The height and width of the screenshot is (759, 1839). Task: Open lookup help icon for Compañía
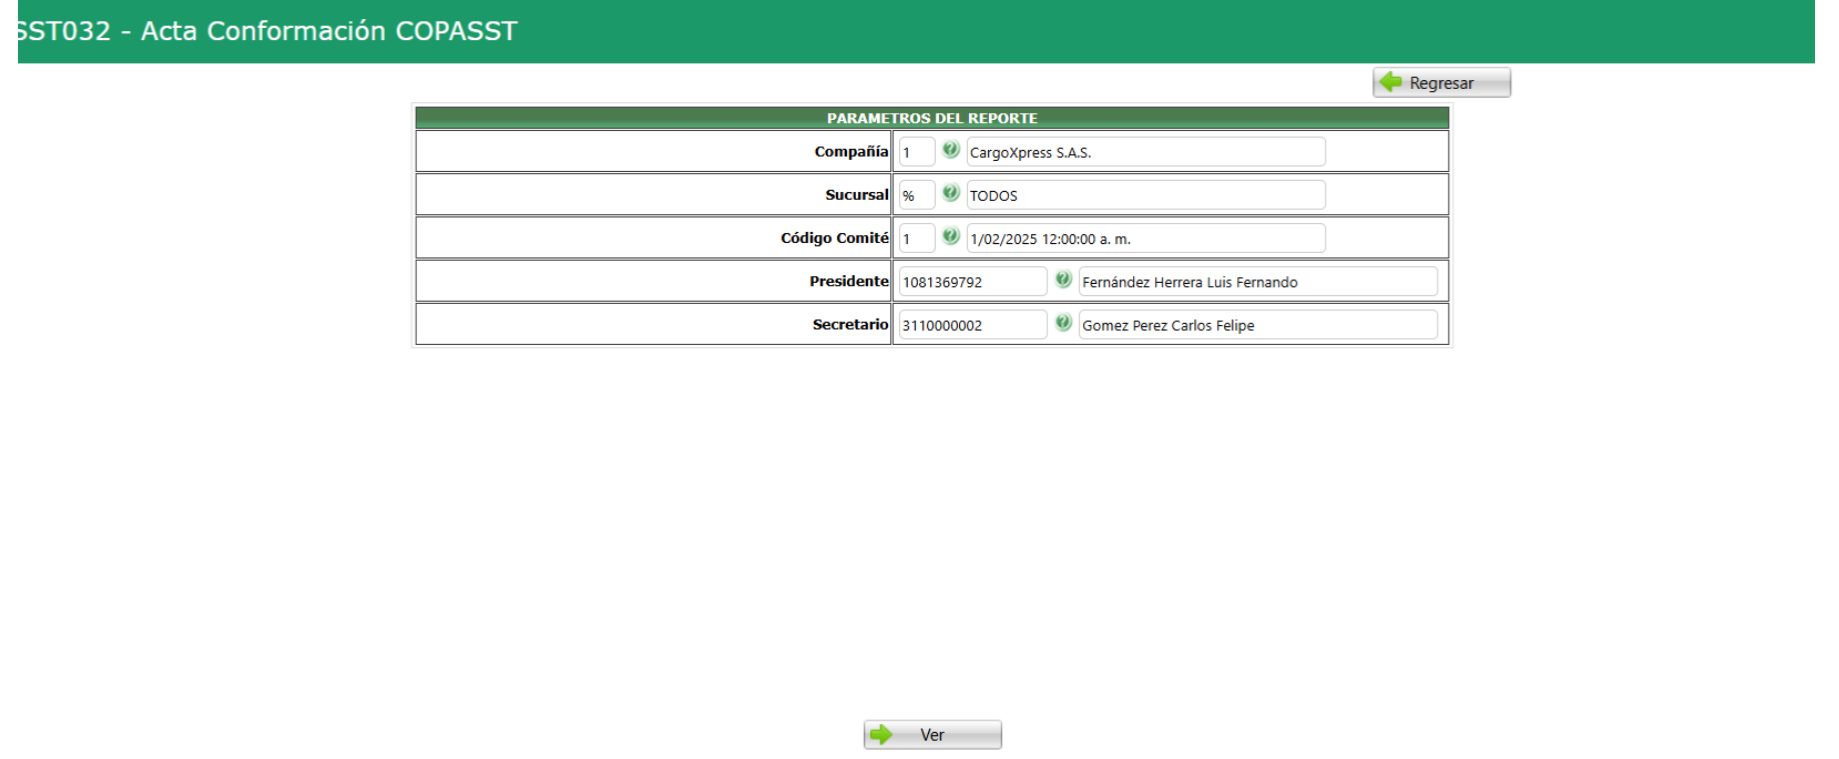[950, 150]
